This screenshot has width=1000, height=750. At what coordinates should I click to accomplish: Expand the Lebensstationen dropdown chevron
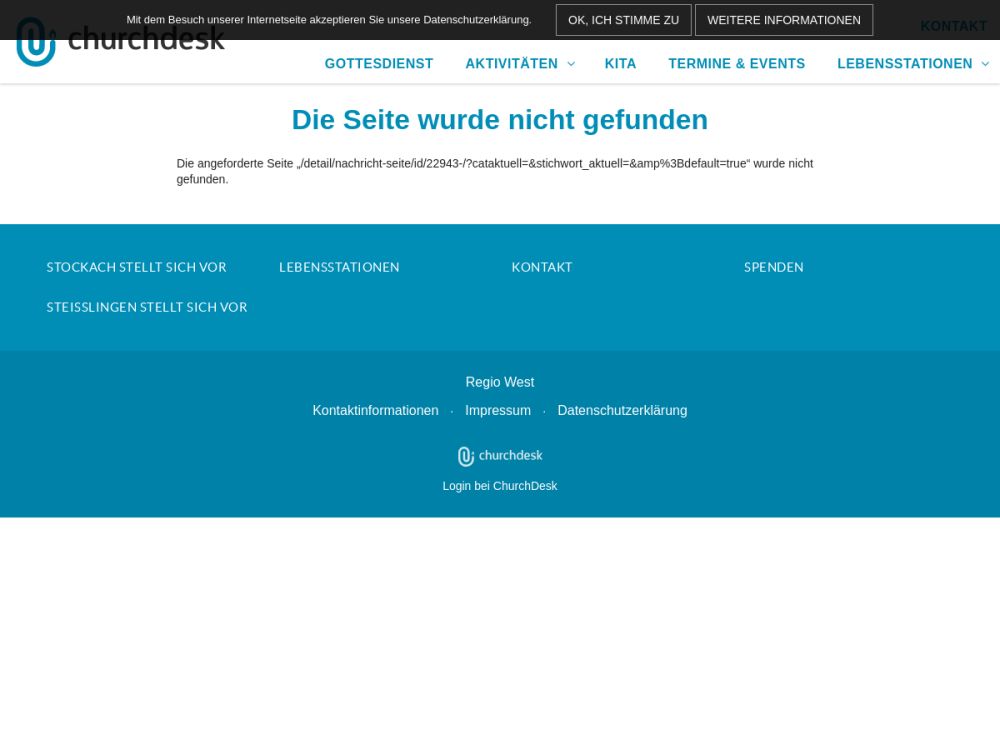click(985, 64)
